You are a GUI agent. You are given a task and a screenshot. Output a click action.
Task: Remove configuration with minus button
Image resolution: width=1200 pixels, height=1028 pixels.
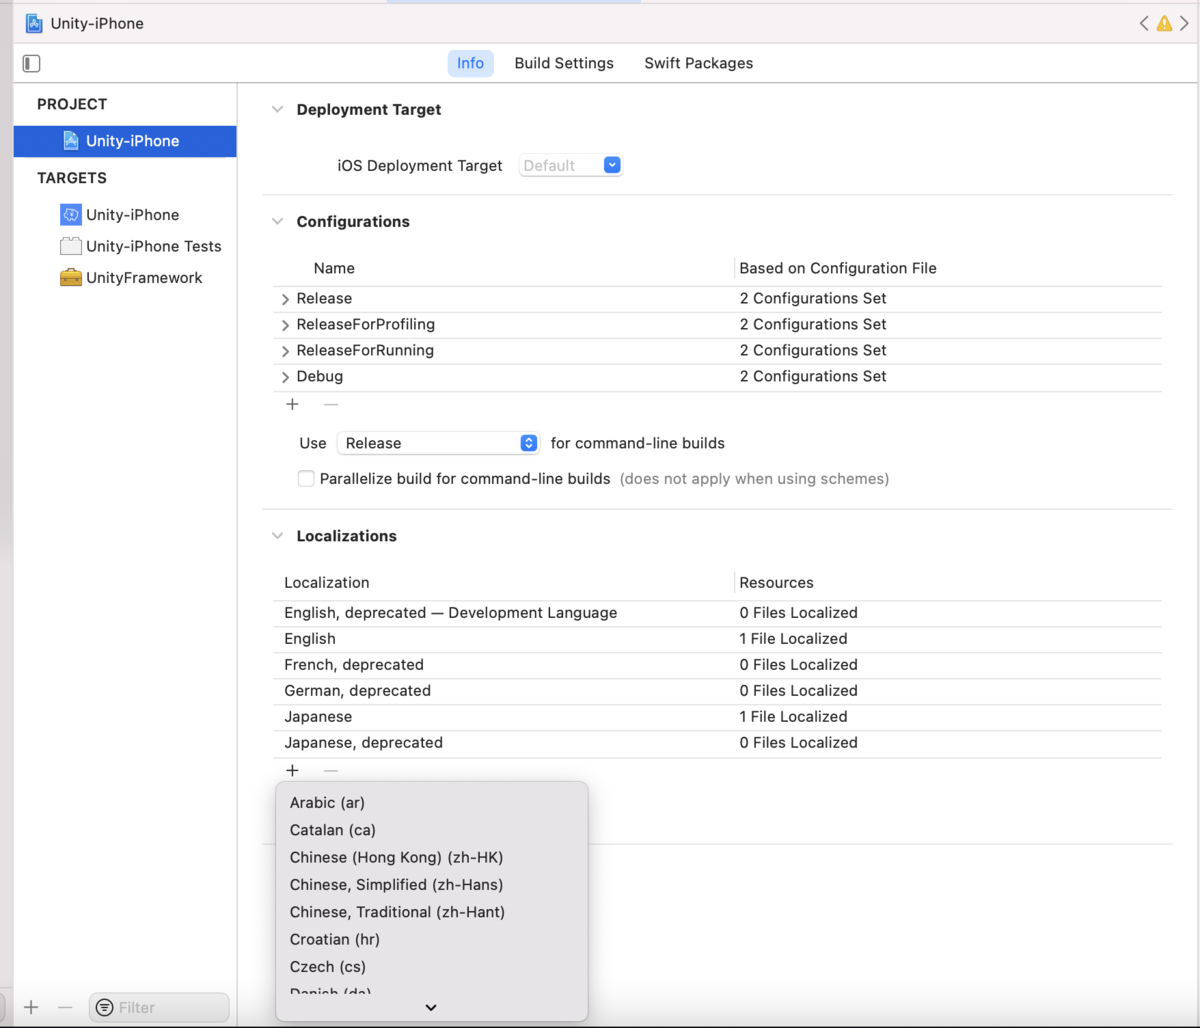331,404
